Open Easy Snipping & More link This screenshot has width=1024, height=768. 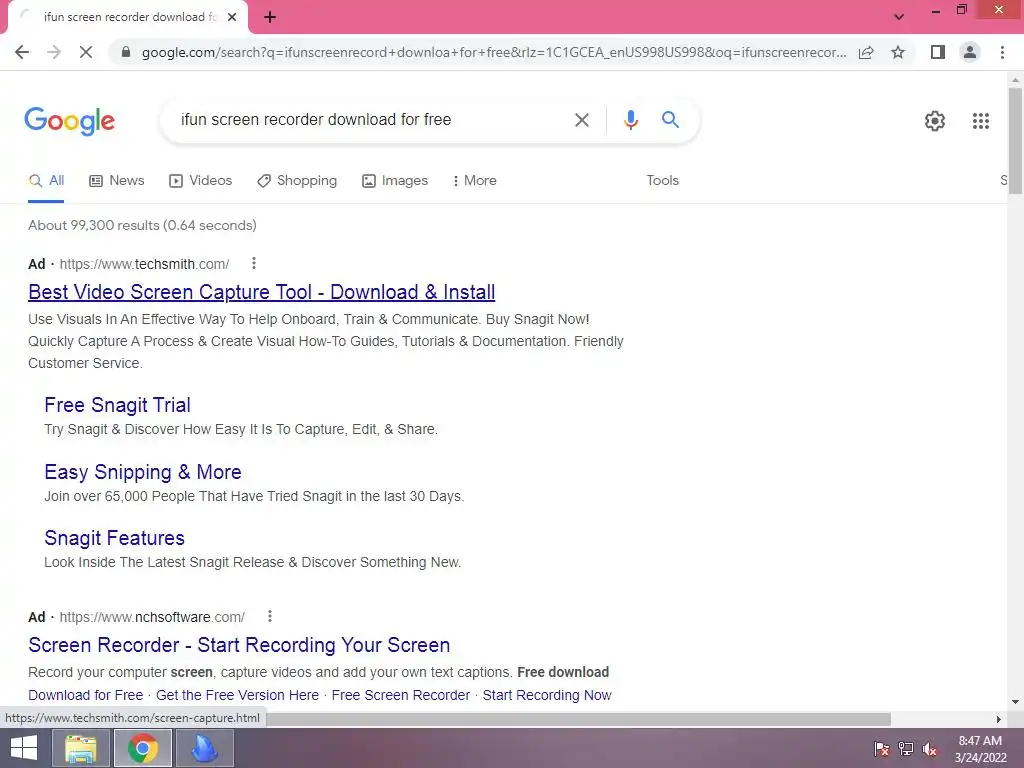tap(143, 472)
